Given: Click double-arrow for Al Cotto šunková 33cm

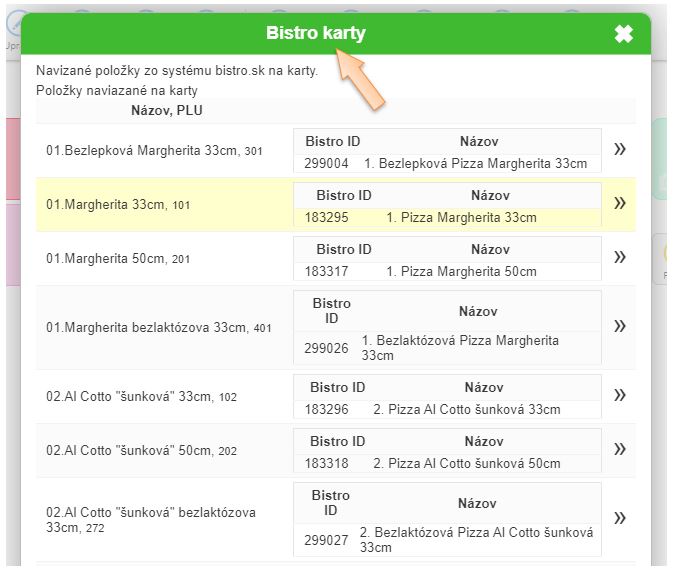Looking at the screenshot, I should pyautogui.click(x=619, y=395).
